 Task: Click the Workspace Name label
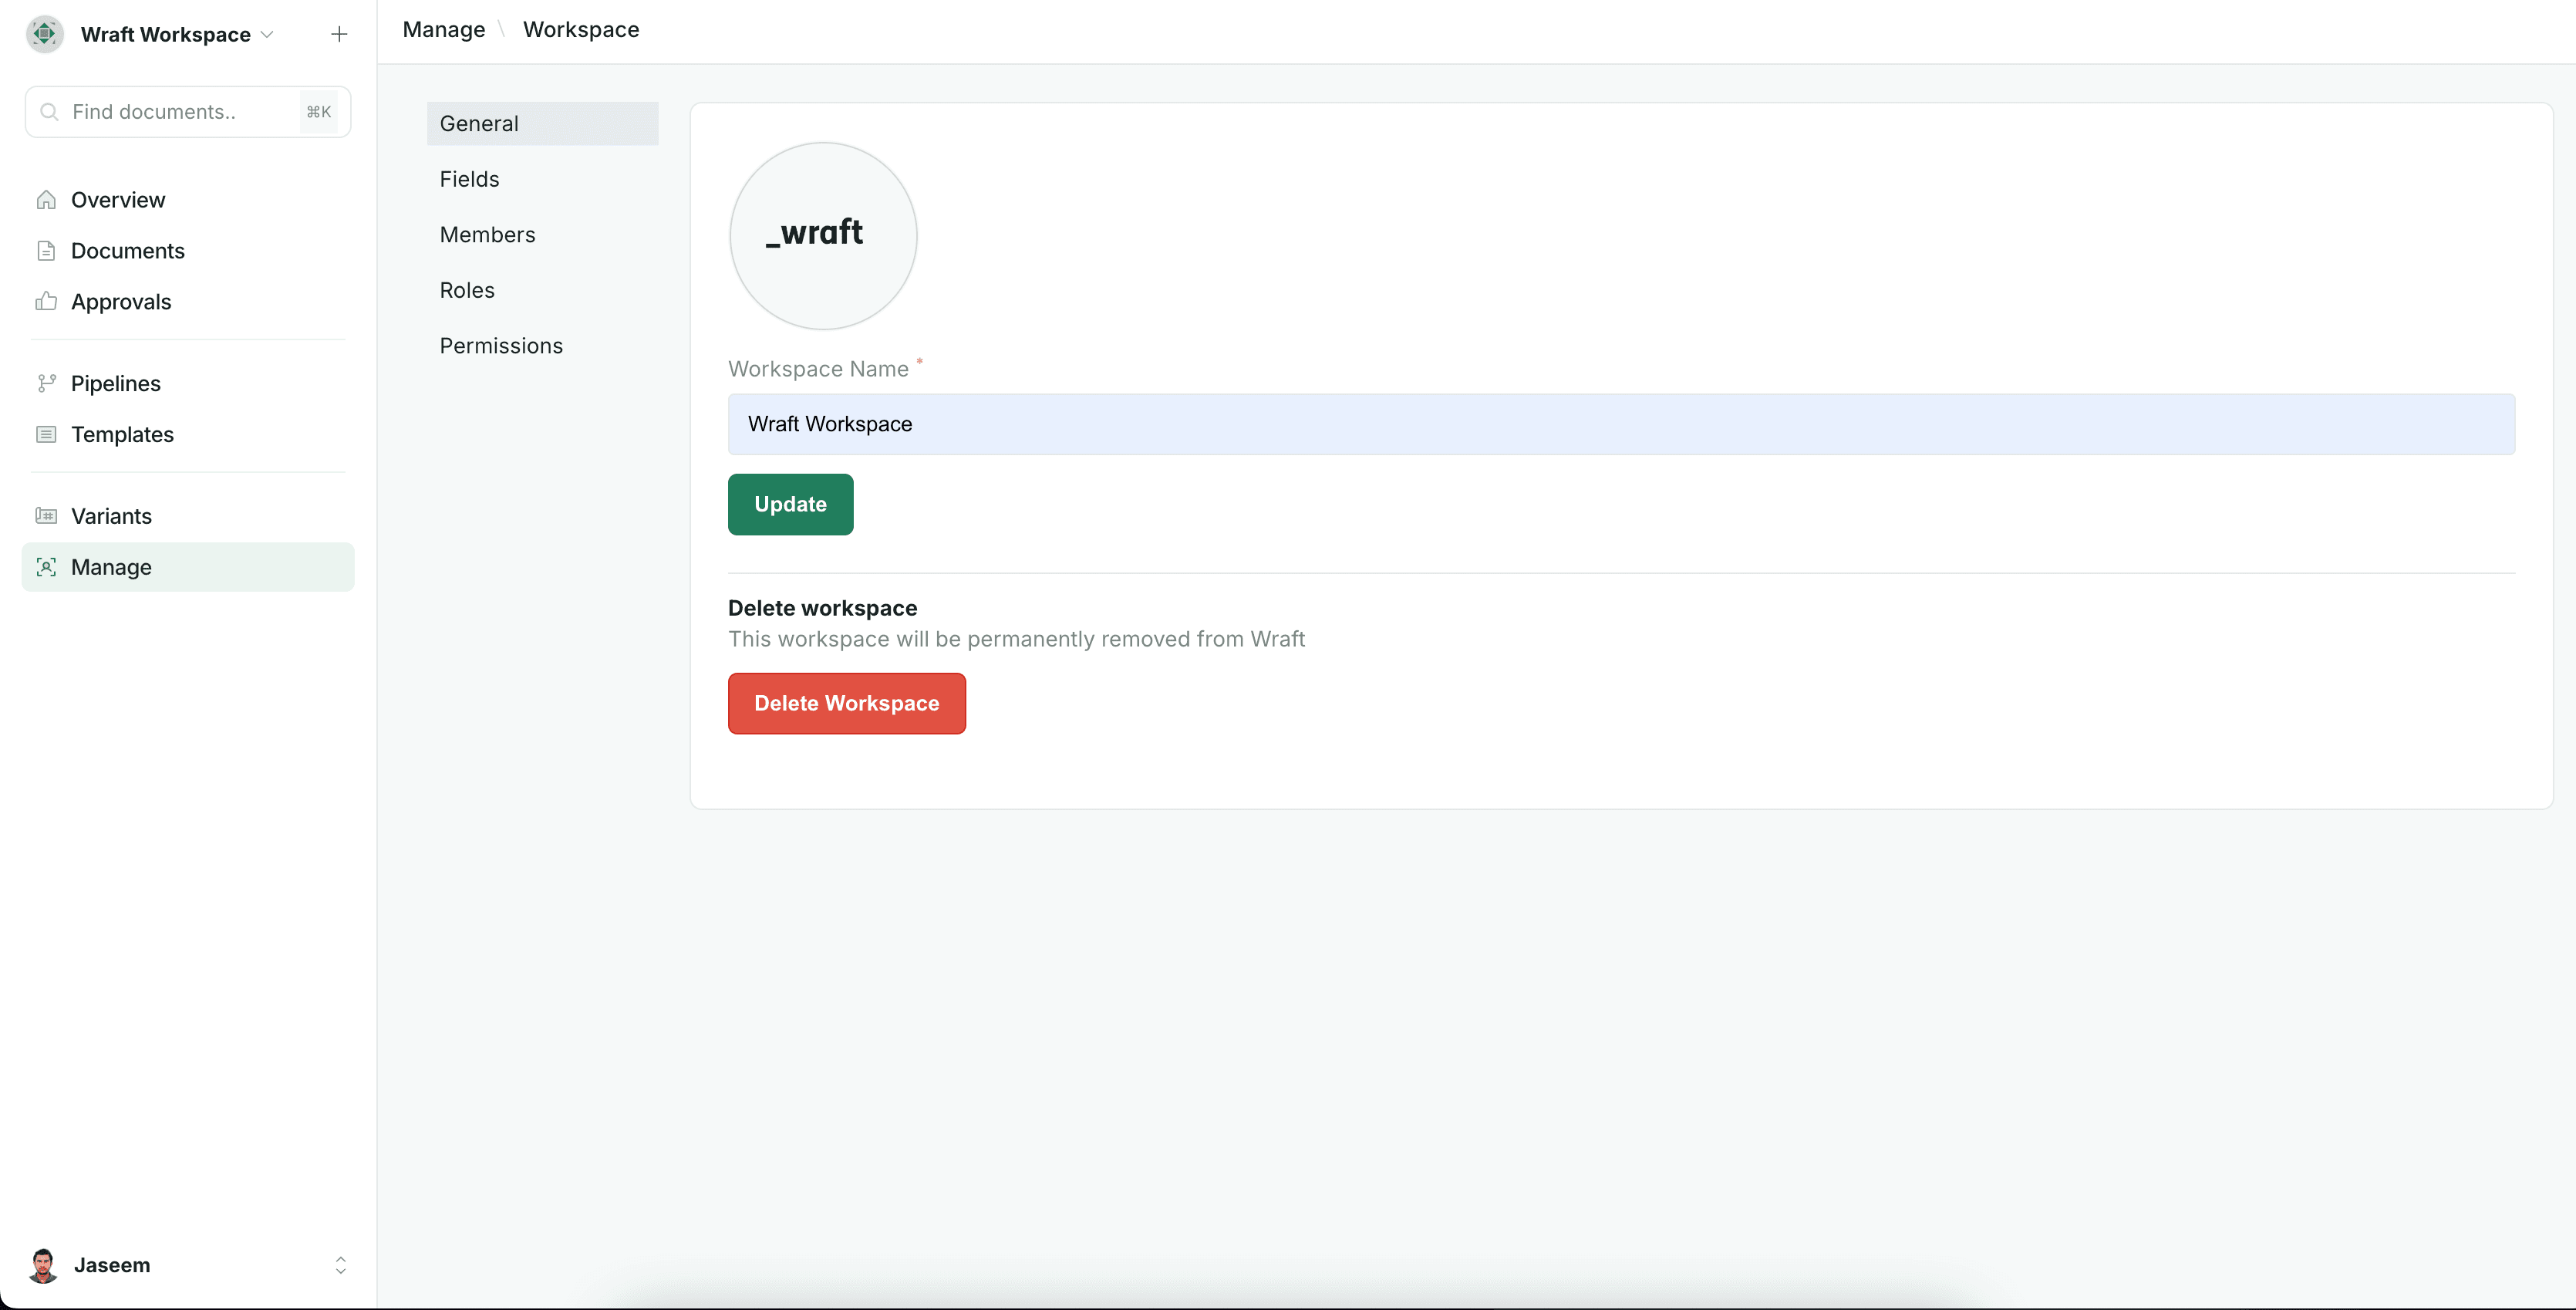point(818,369)
